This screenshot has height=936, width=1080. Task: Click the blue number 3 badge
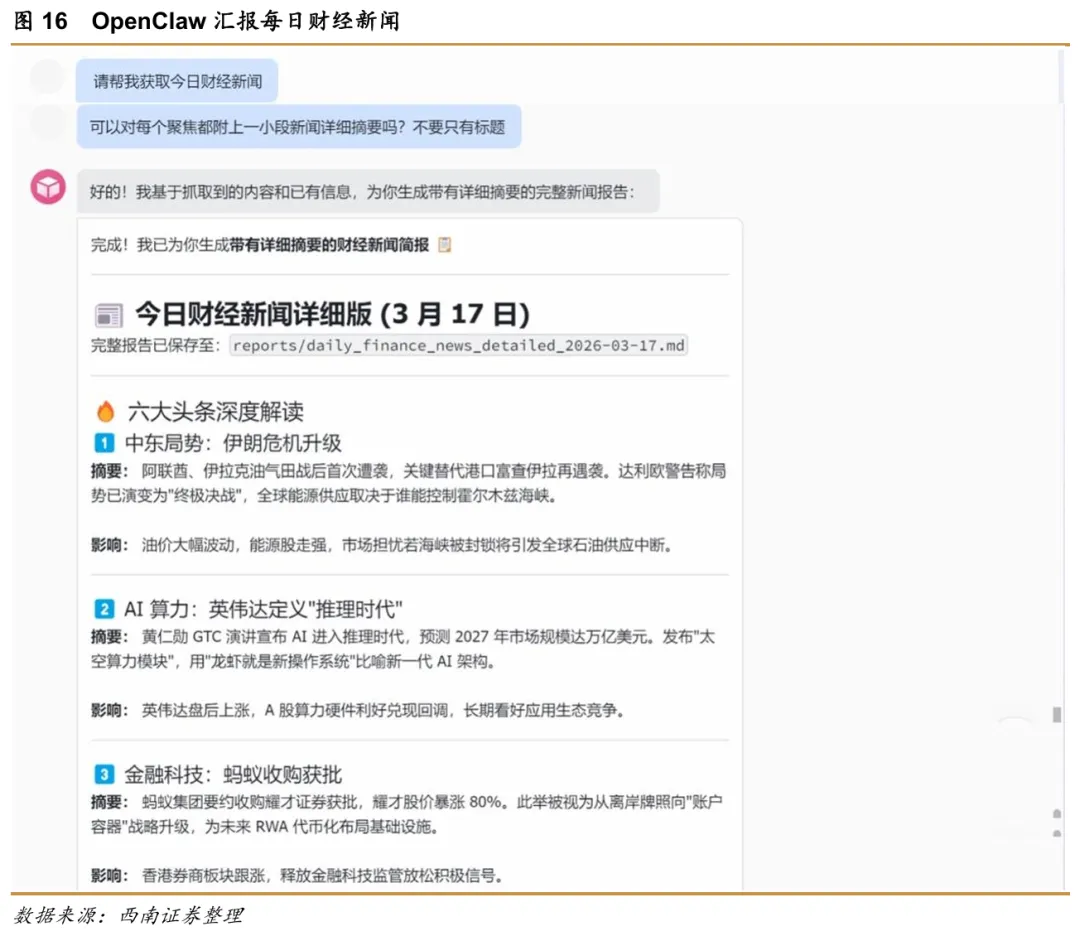pyautogui.click(x=104, y=774)
